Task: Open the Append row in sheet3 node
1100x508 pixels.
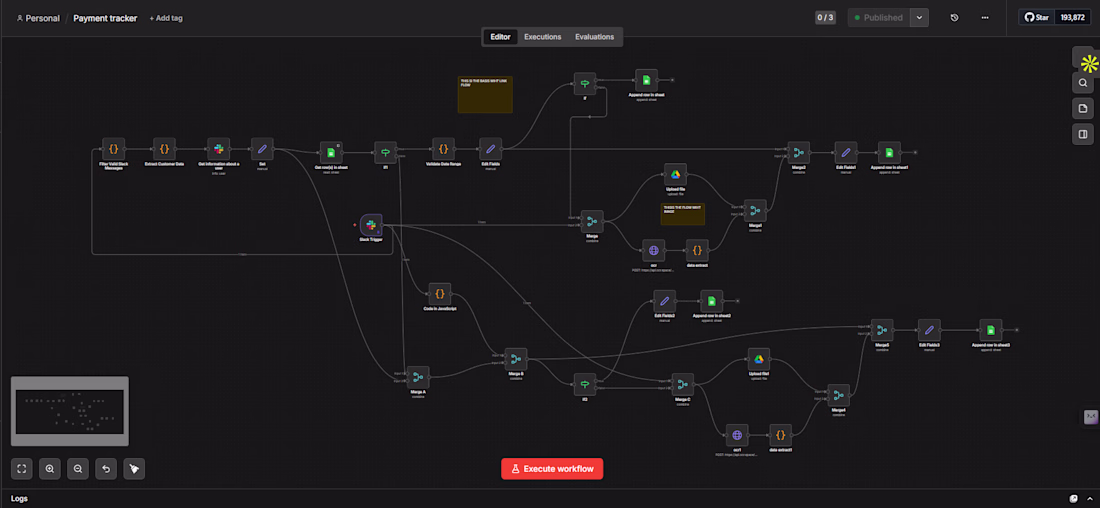Action: coord(991,330)
